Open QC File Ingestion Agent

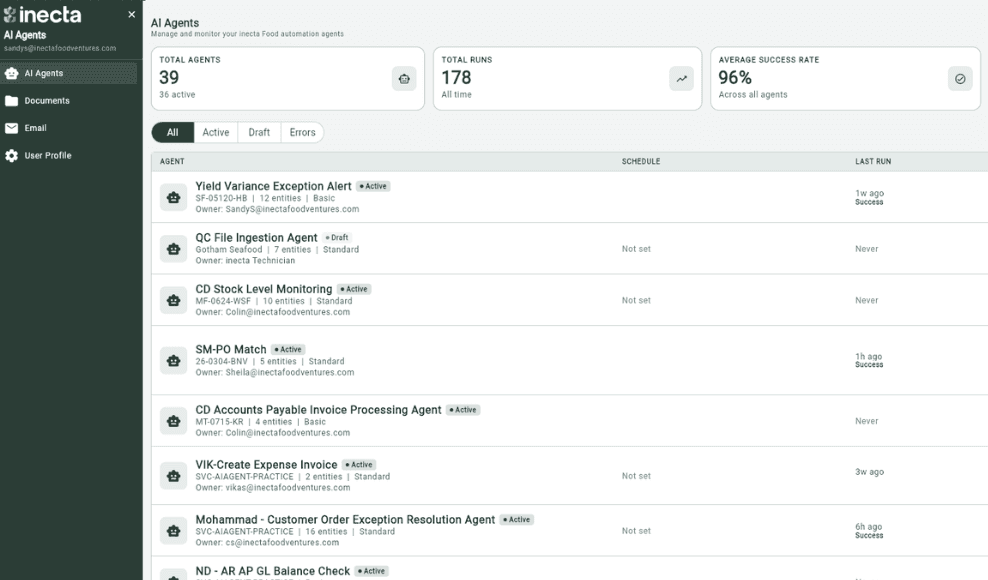click(x=256, y=238)
